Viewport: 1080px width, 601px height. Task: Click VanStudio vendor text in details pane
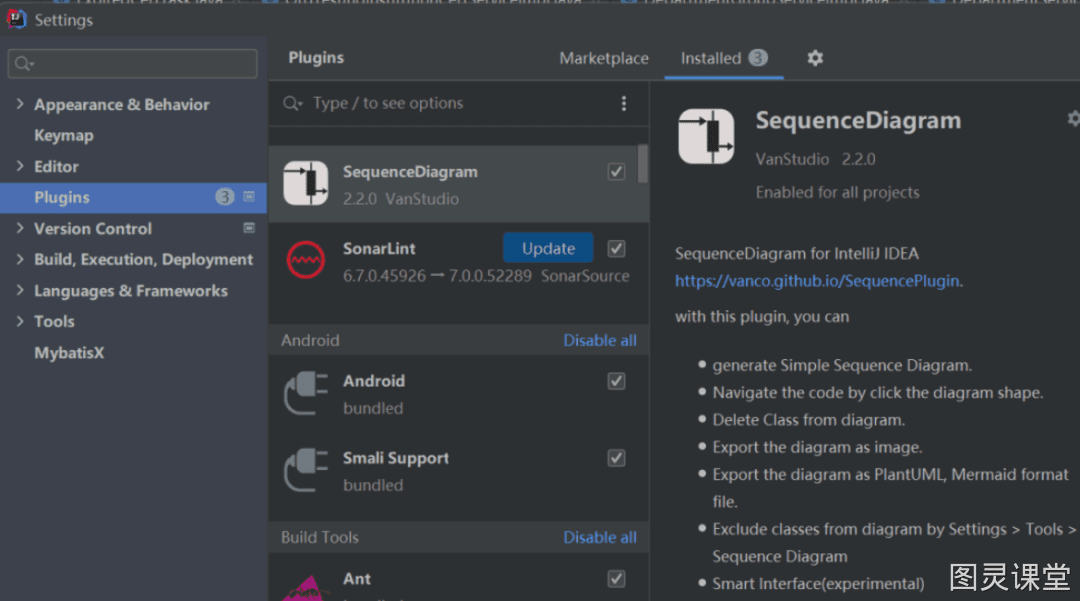point(792,159)
